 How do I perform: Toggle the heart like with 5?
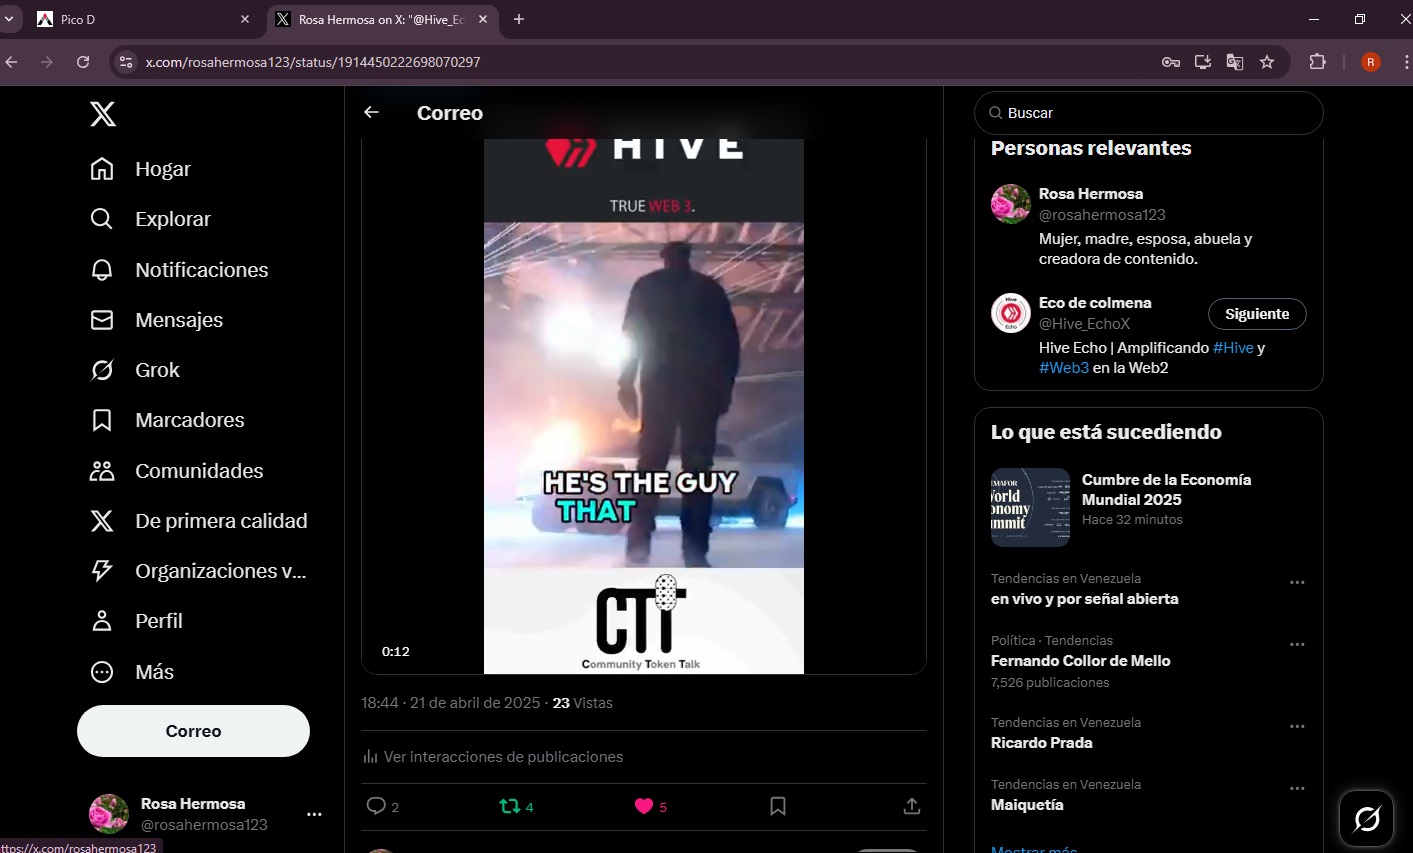pyautogui.click(x=650, y=806)
